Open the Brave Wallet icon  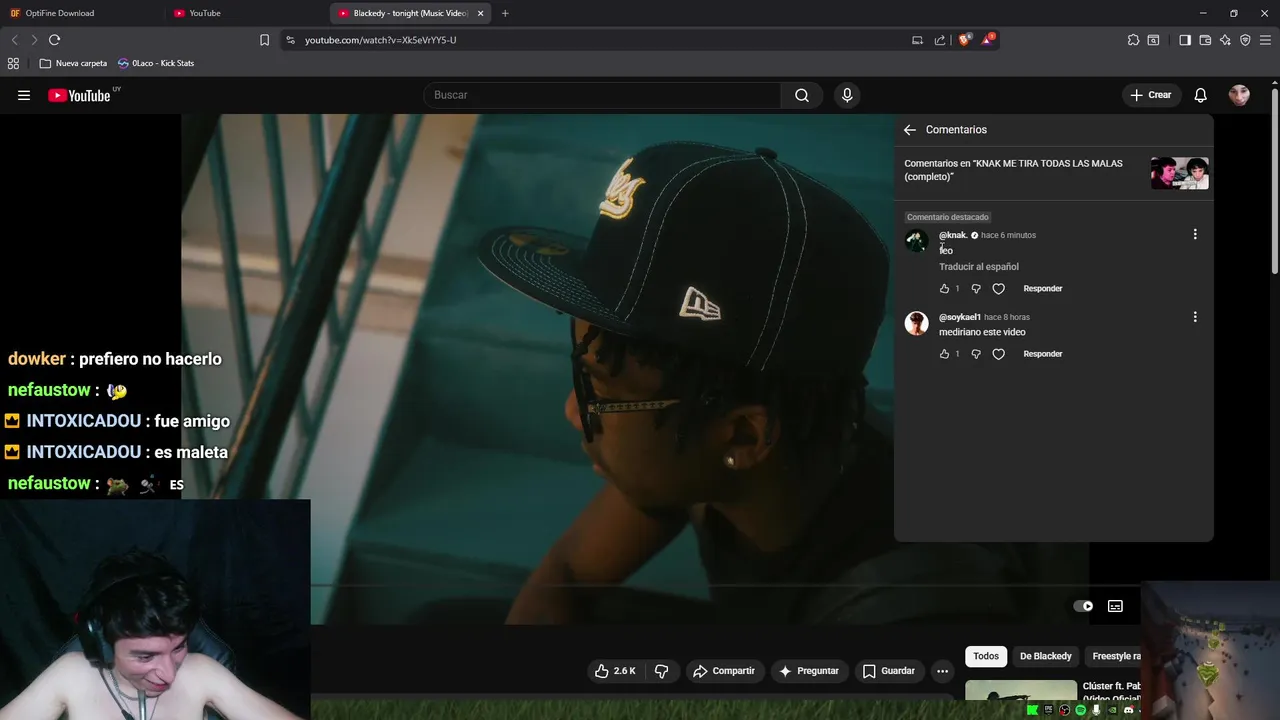[x=1205, y=40]
